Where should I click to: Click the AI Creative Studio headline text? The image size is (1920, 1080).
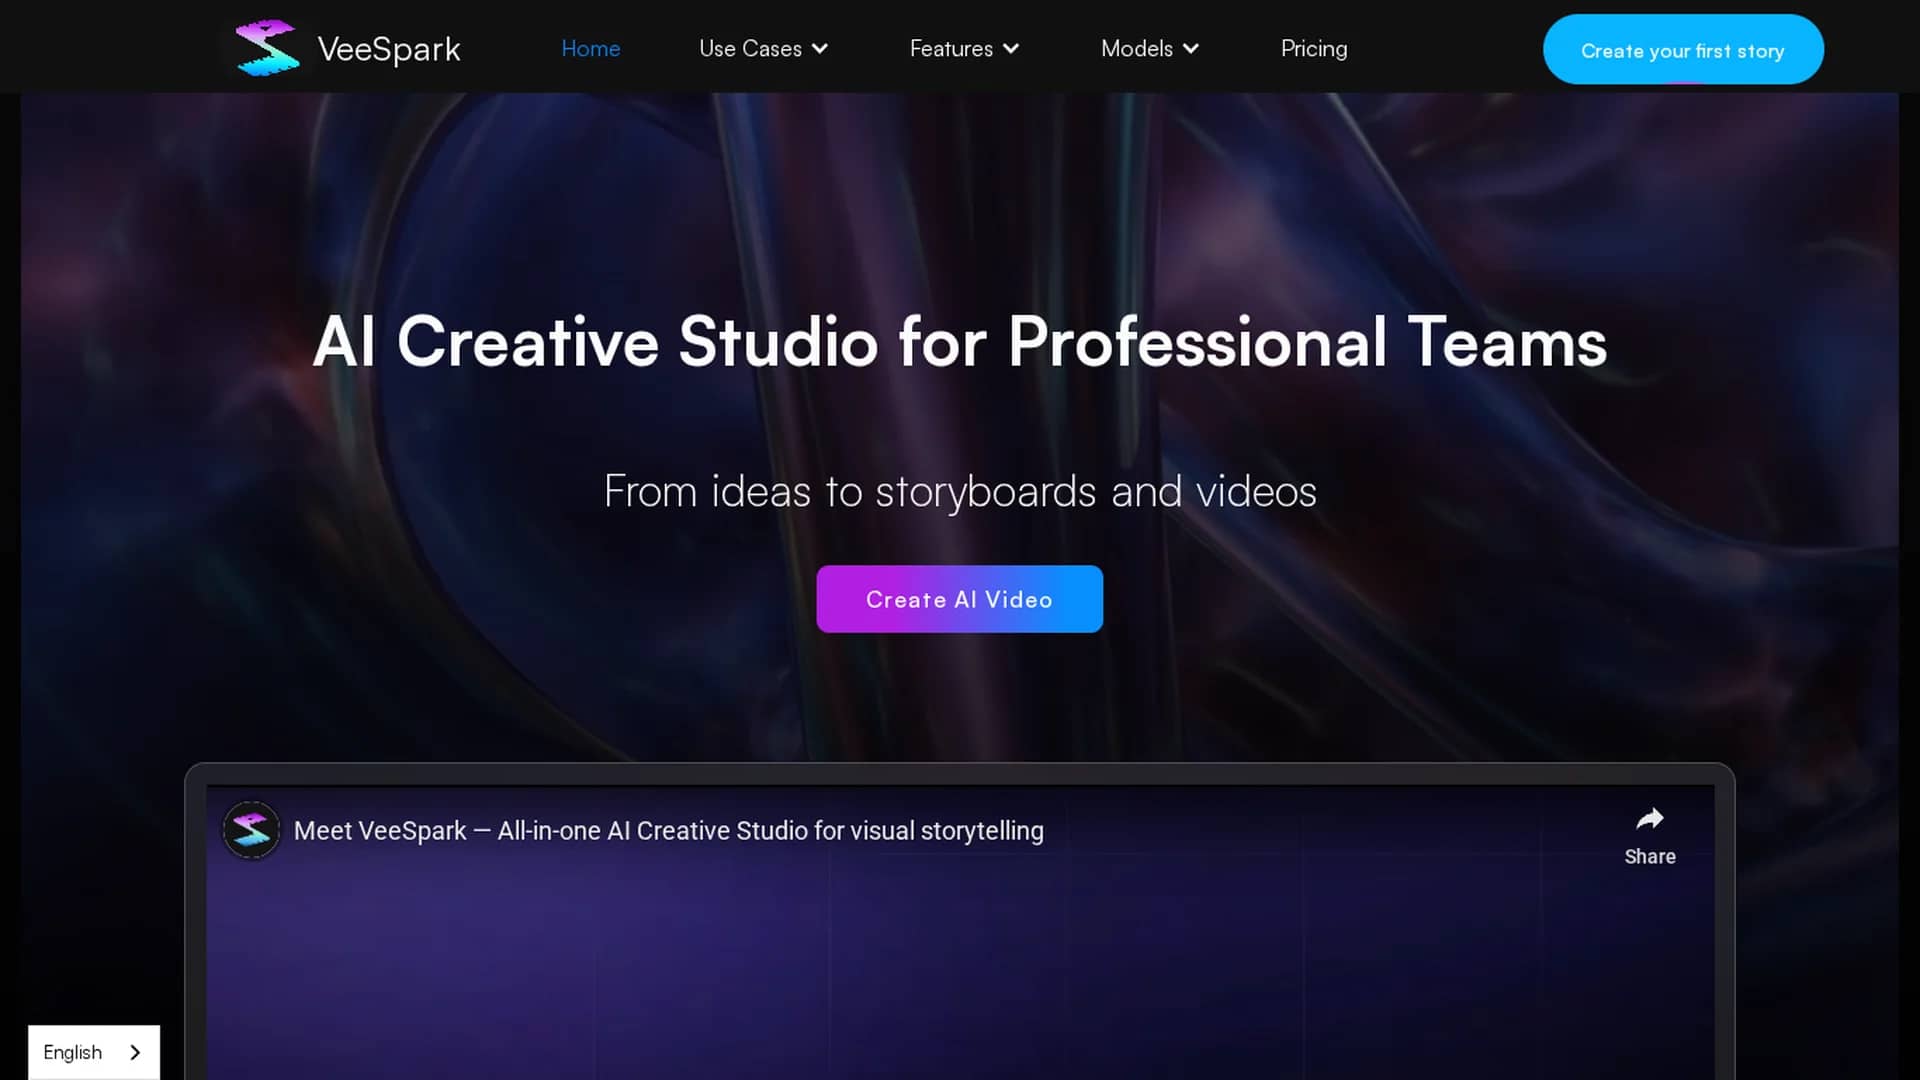(960, 342)
